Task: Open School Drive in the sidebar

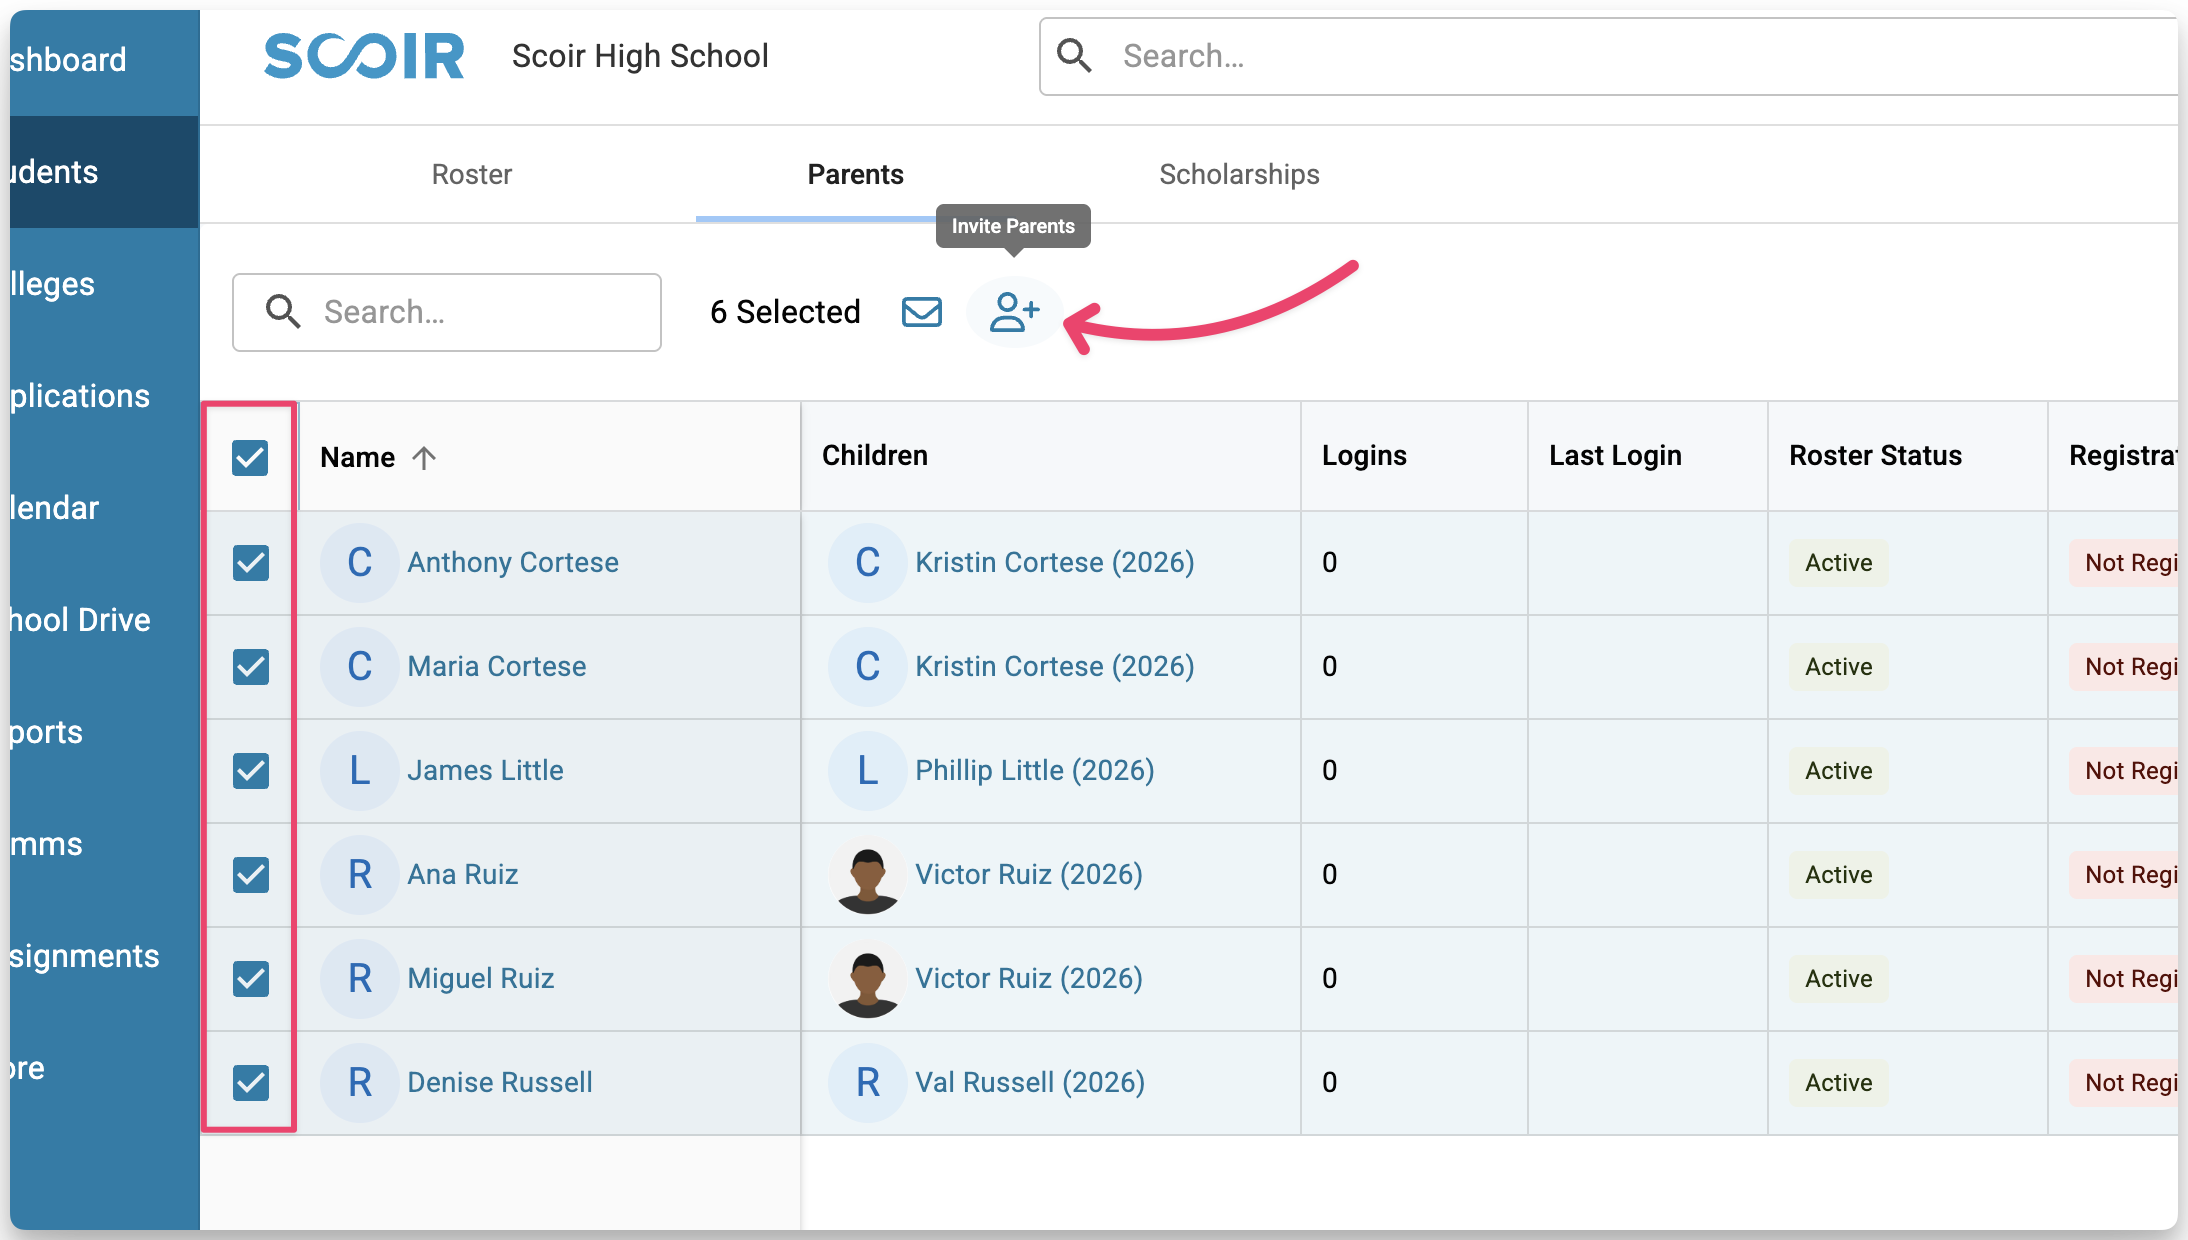Action: coord(80,620)
